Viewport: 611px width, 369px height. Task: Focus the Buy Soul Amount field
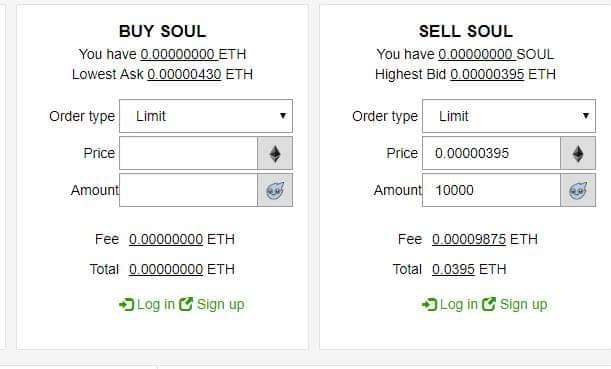click(189, 190)
